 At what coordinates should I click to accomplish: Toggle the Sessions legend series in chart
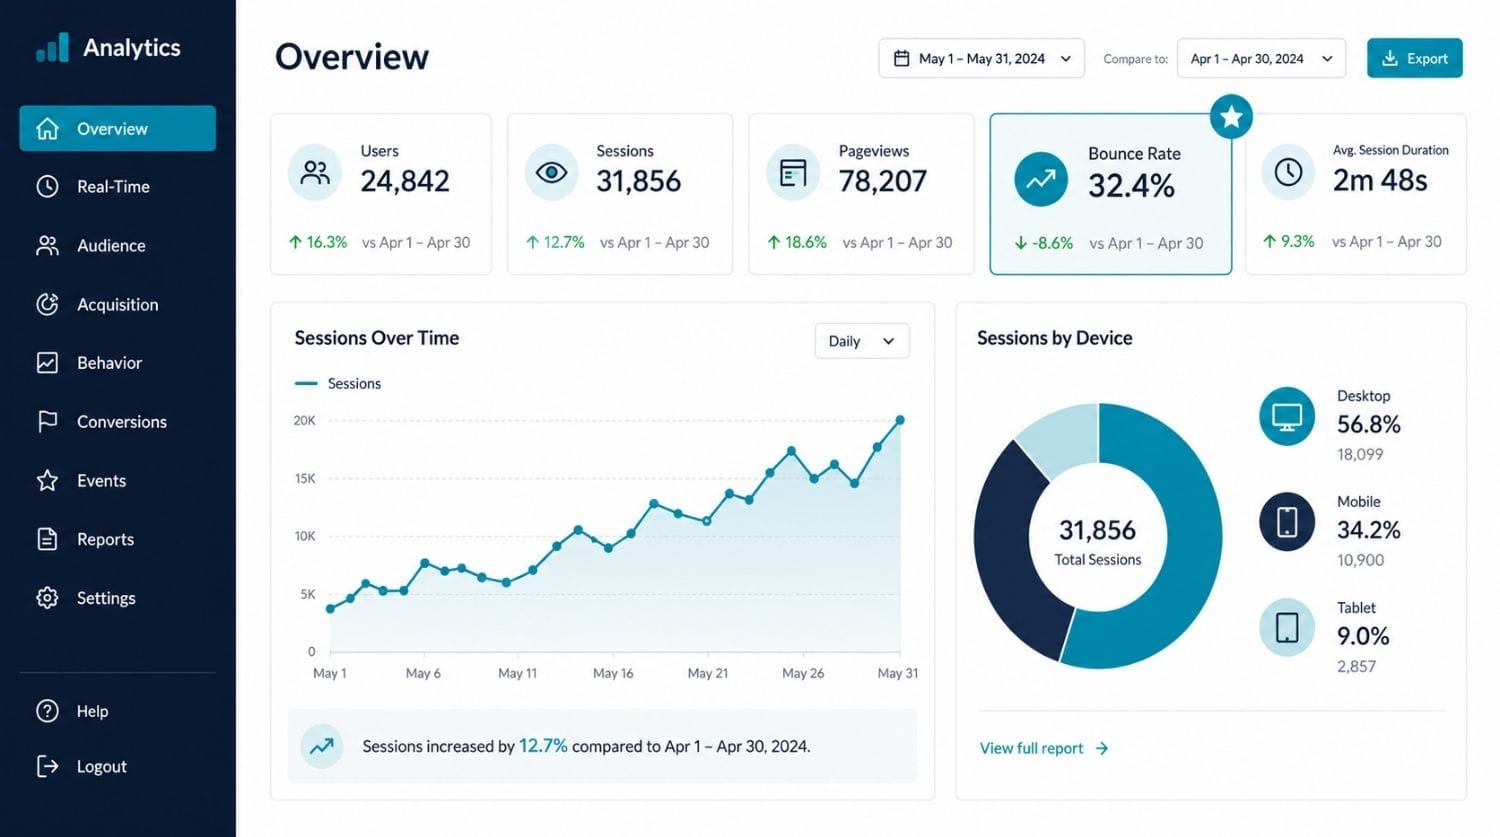tap(338, 383)
